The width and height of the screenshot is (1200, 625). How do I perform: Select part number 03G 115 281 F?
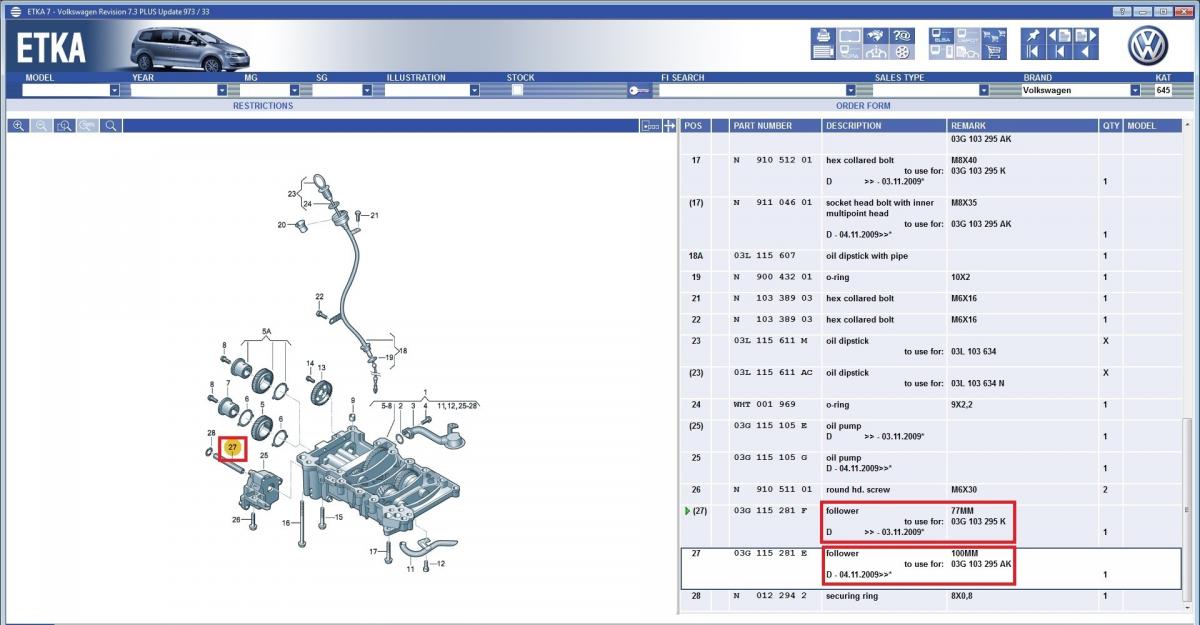pyautogui.click(x=770, y=511)
